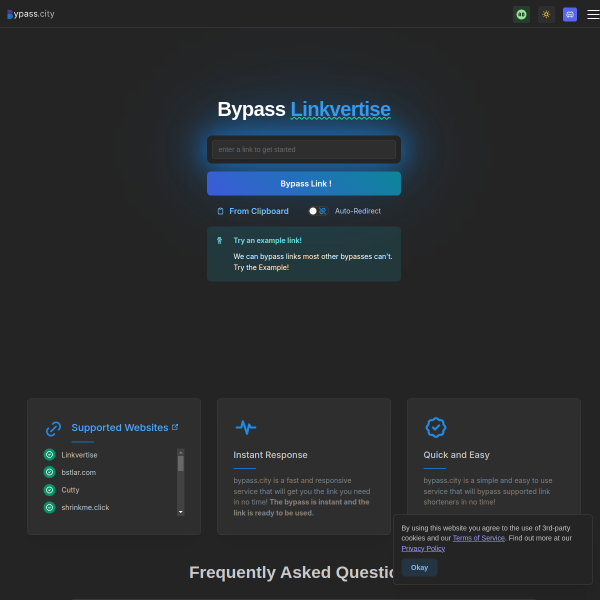600x600 pixels.
Task: Open the Discord icon button
Action: (x=570, y=15)
